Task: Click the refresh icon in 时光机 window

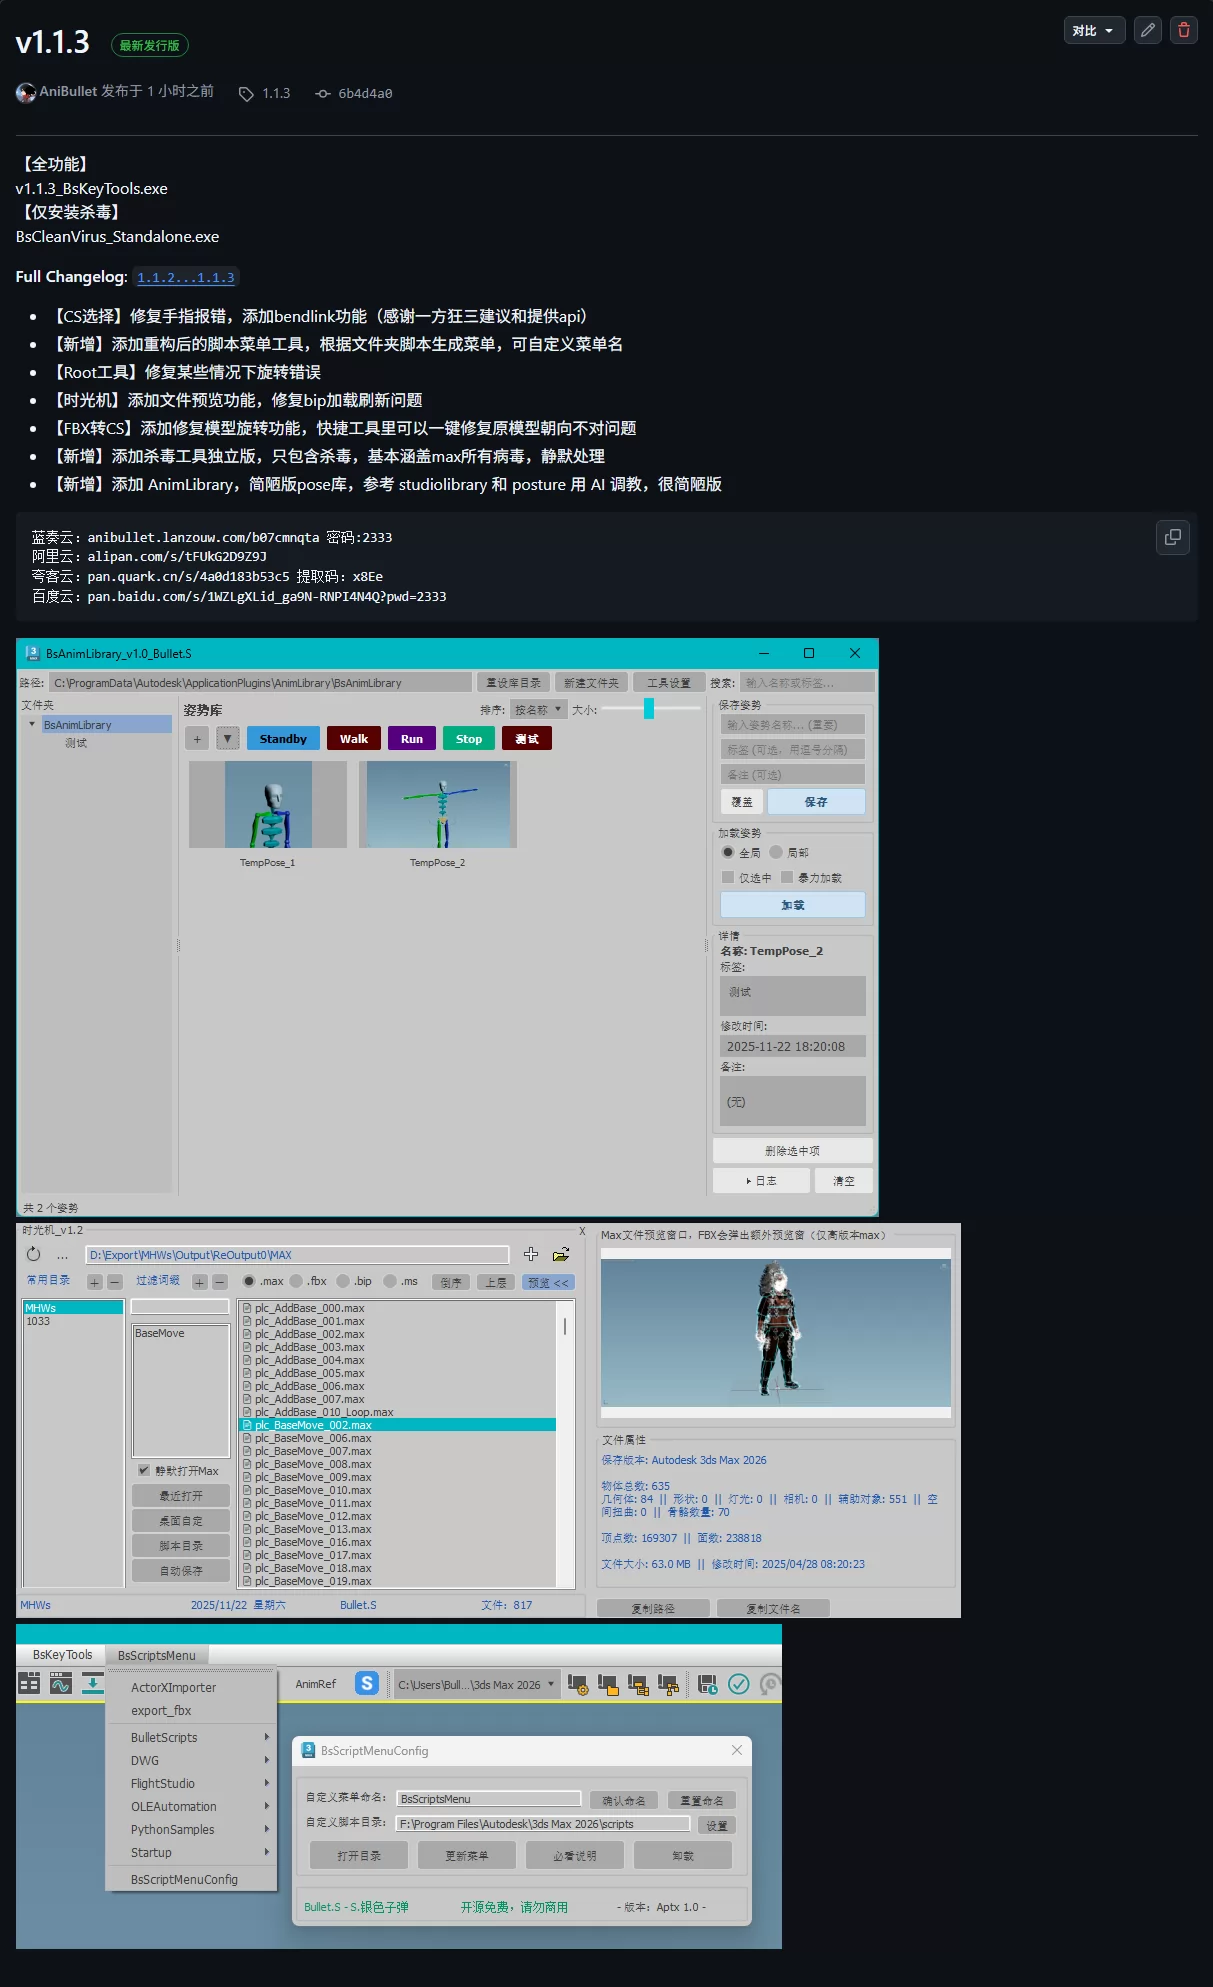Action: point(34,1254)
